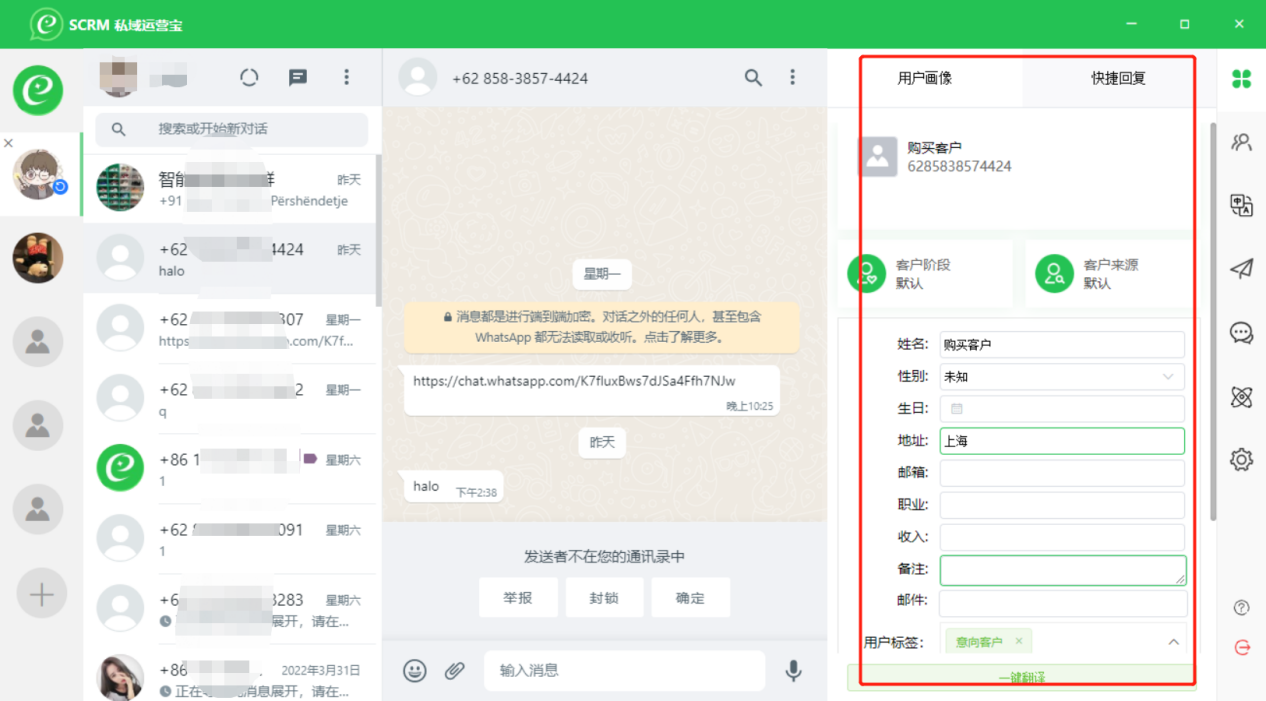Open the 客户来源 default selector

[x=1110, y=272]
